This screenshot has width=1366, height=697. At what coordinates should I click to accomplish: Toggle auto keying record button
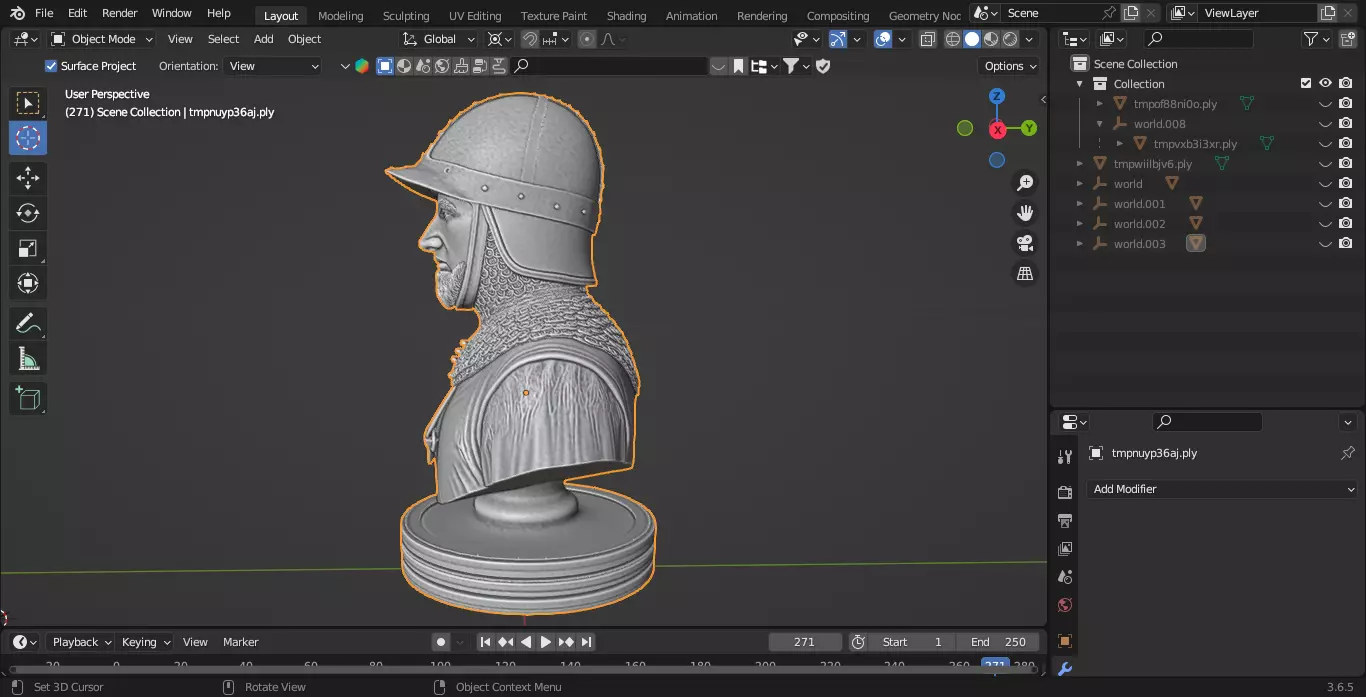pyautogui.click(x=440, y=642)
